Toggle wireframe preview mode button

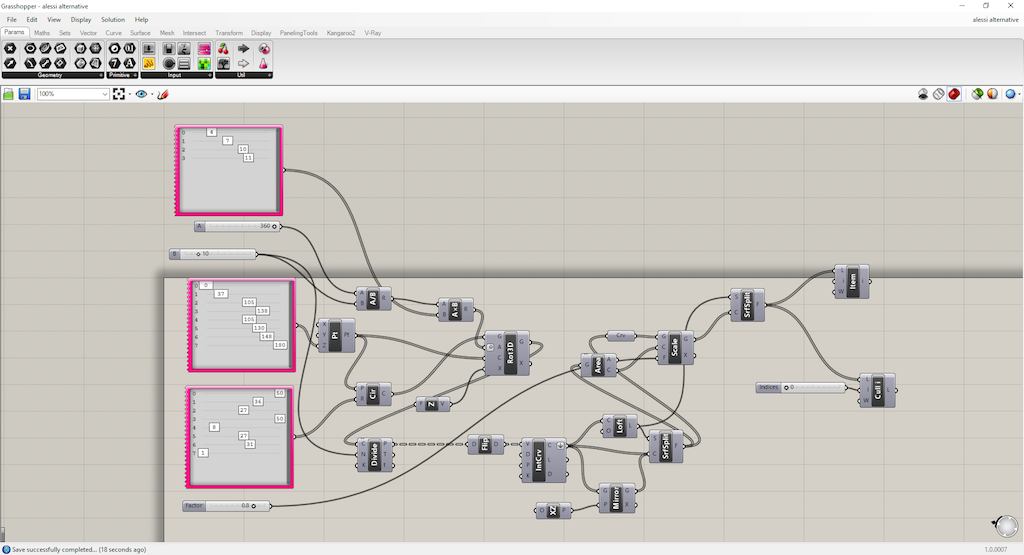coord(938,94)
